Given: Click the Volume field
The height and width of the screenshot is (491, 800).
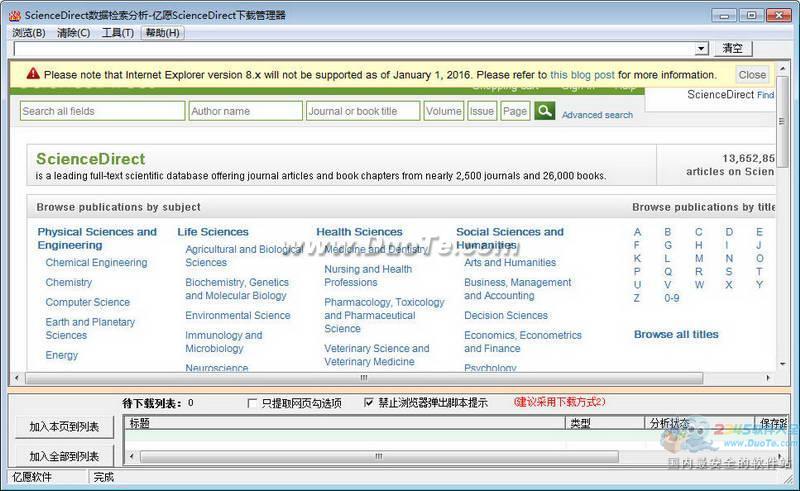Looking at the screenshot, I should click(x=443, y=111).
